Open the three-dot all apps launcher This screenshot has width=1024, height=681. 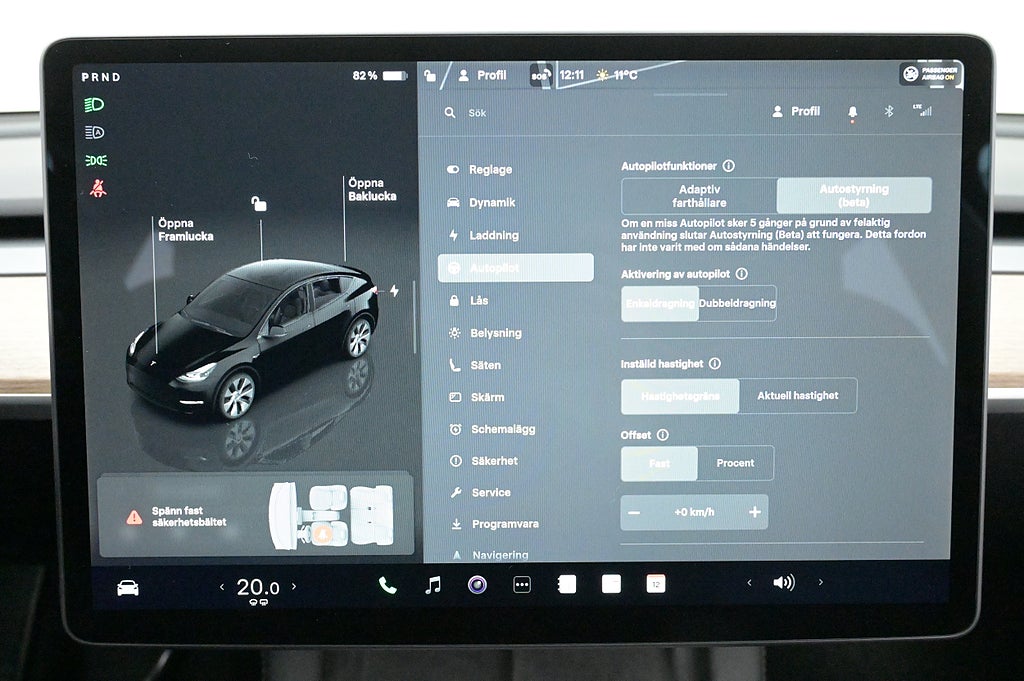point(522,585)
